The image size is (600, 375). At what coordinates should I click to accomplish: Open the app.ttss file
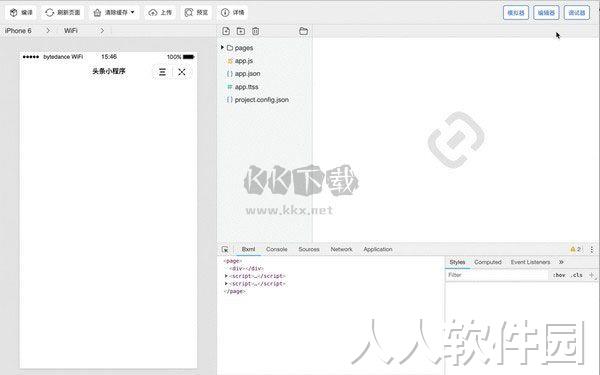click(246, 87)
